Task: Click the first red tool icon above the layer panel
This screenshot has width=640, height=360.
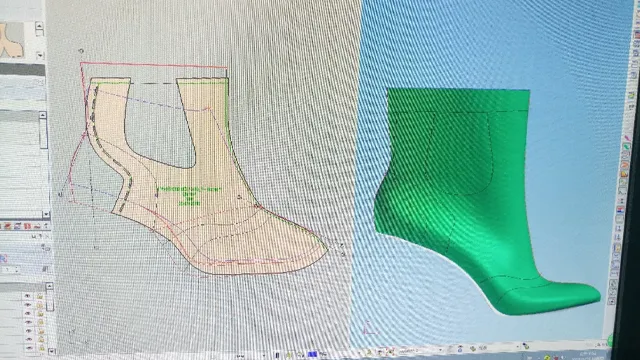Action: (8, 226)
